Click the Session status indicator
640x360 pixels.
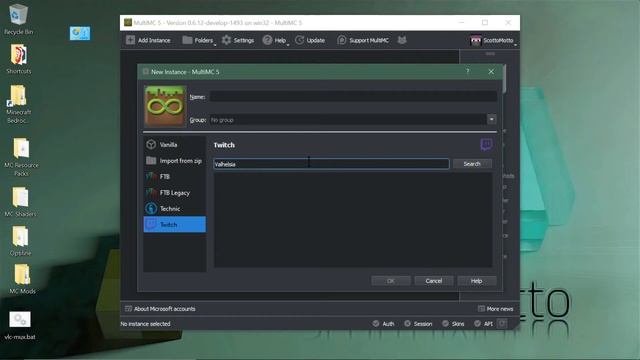click(x=418, y=324)
